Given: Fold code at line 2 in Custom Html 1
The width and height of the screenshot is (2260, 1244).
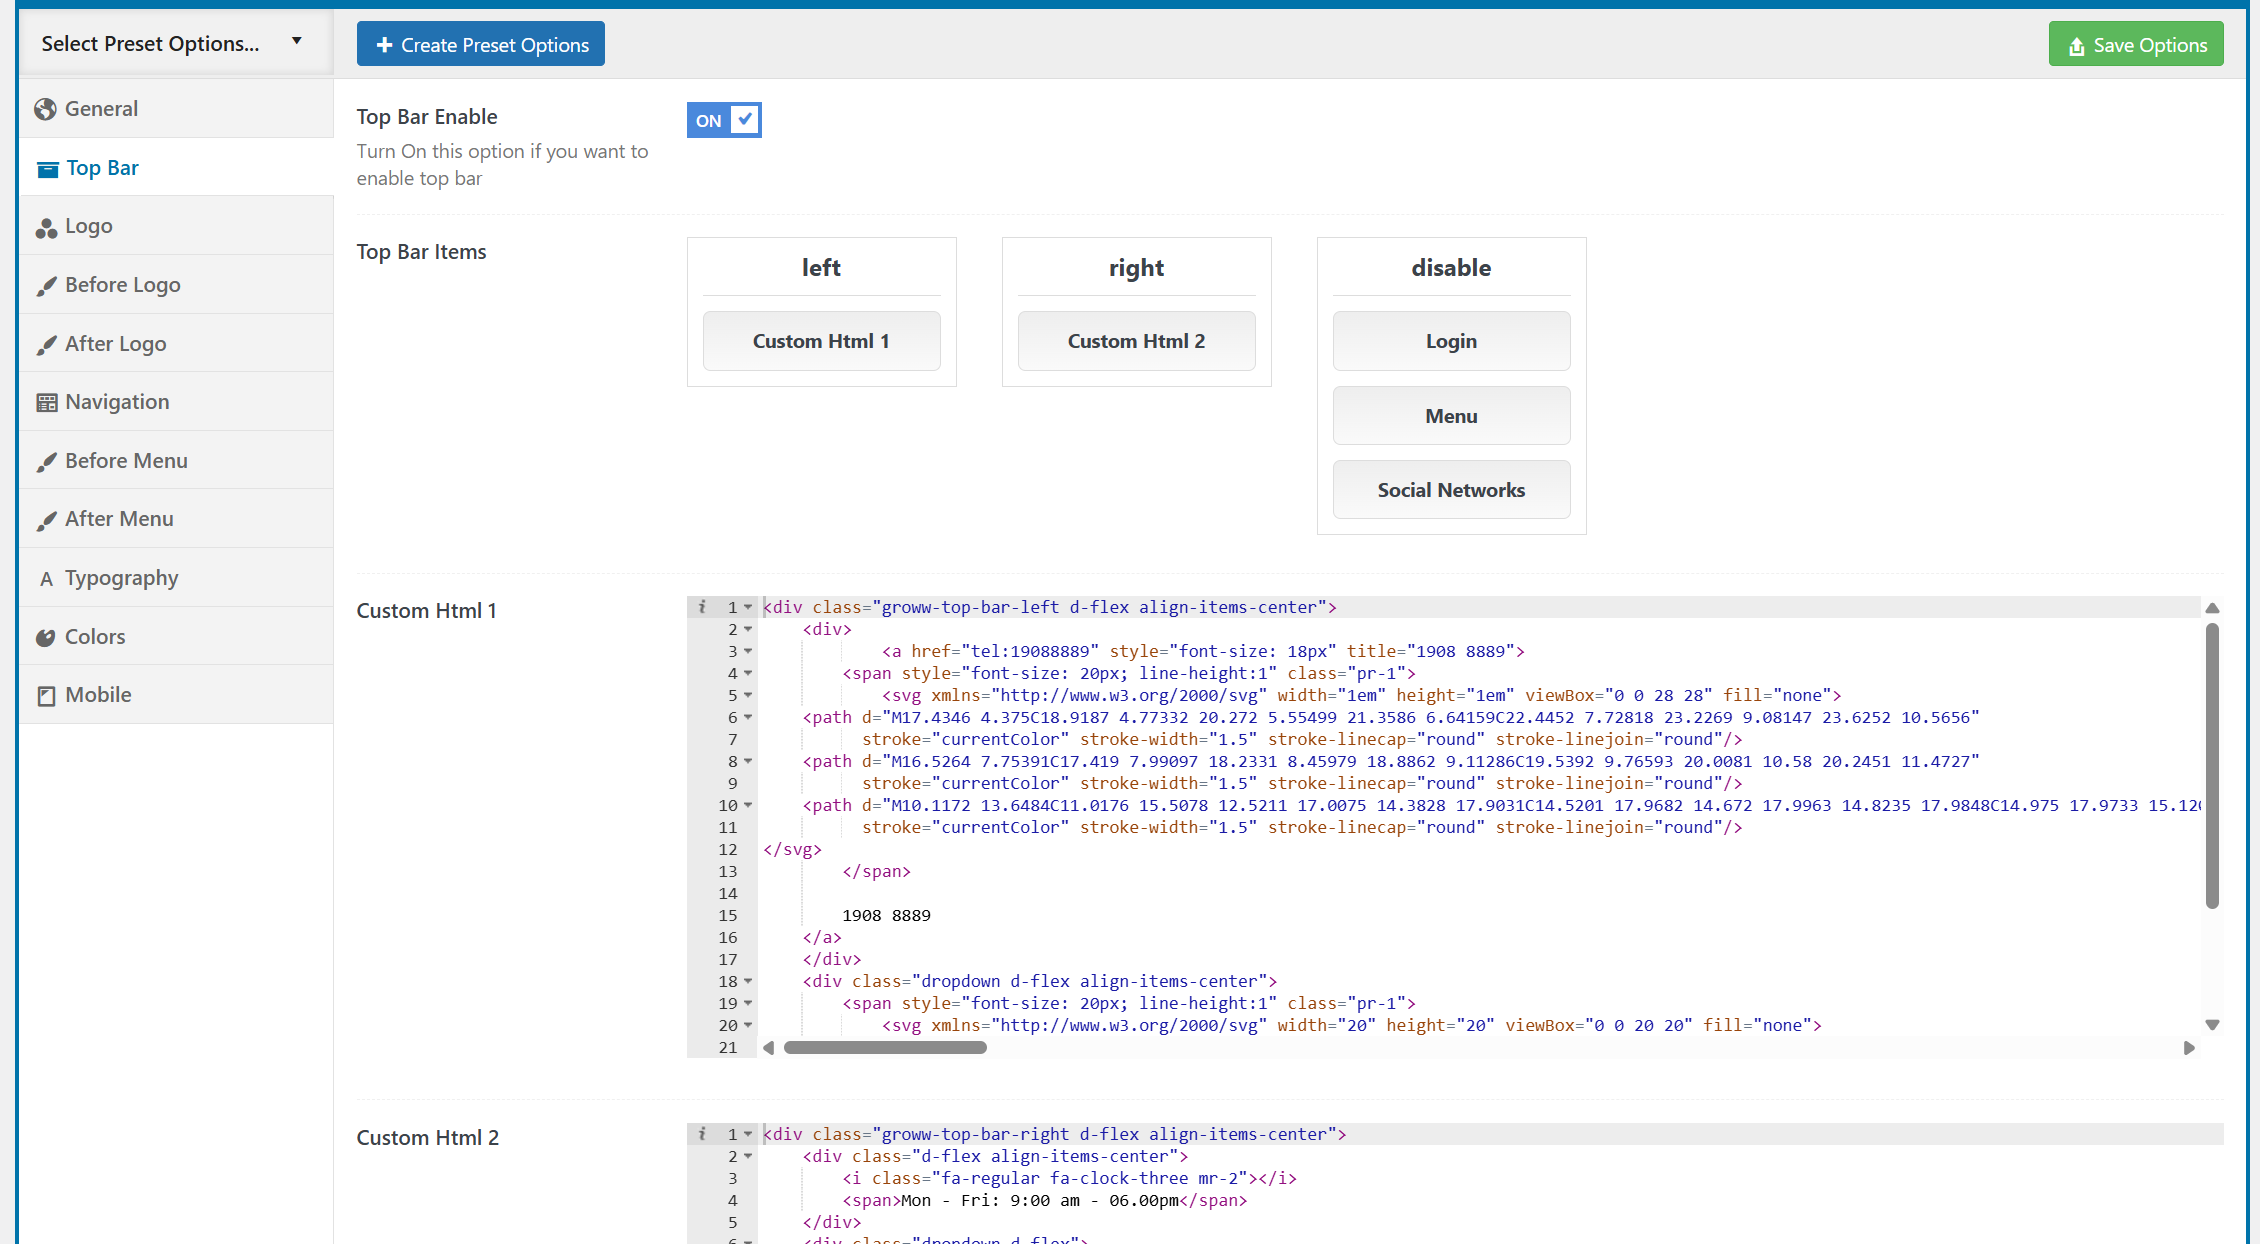Looking at the screenshot, I should click(748, 630).
